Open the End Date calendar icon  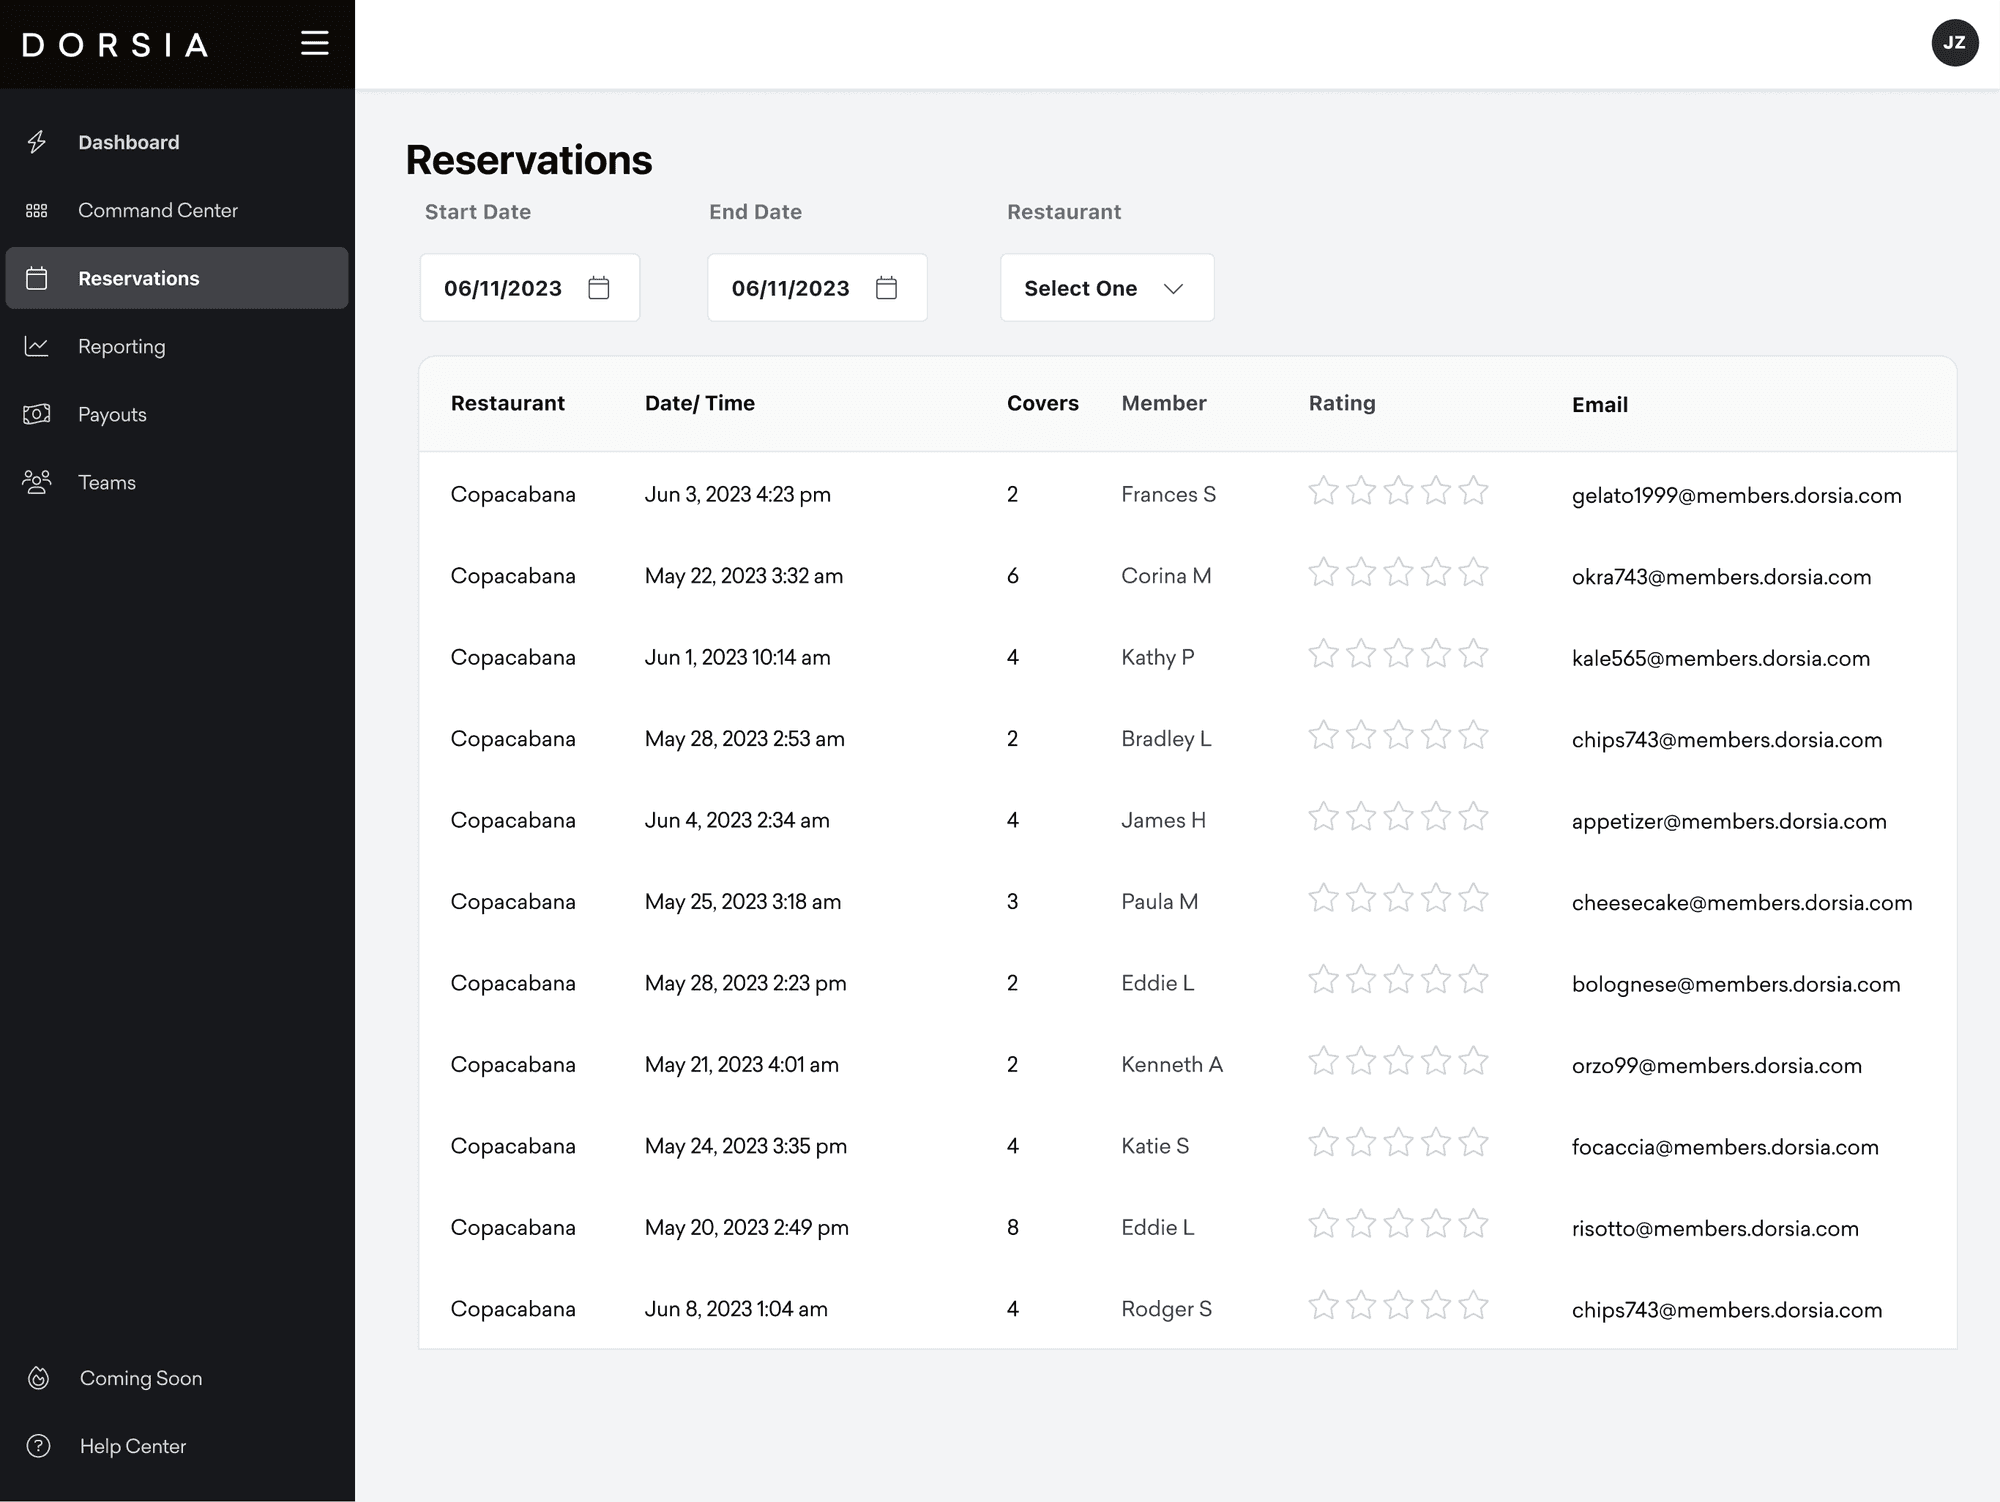pyautogui.click(x=886, y=288)
